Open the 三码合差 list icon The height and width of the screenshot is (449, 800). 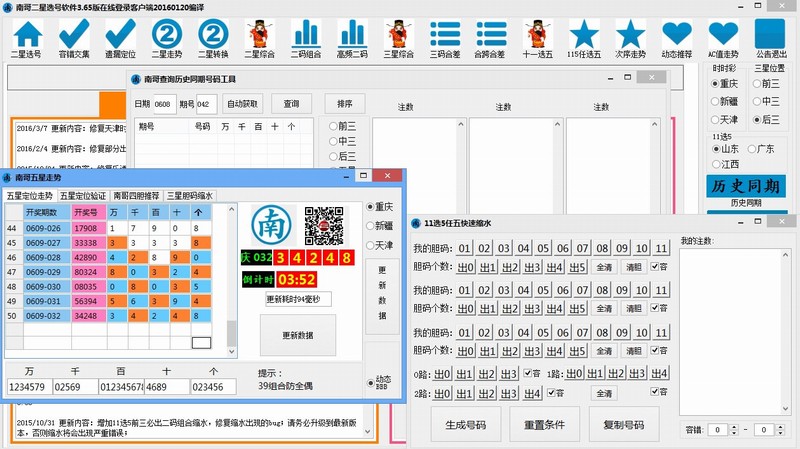pyautogui.click(x=442, y=36)
